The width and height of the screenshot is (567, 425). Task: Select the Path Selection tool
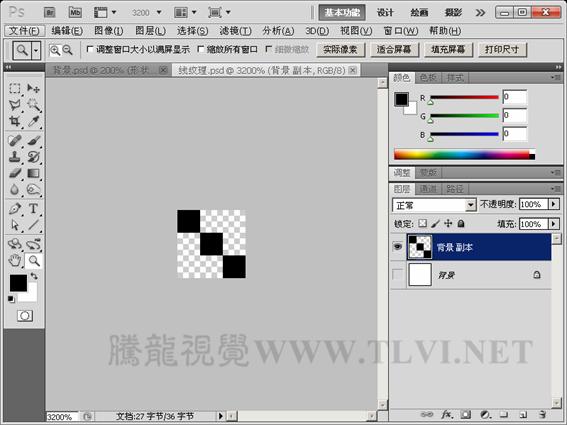pyautogui.click(x=14, y=225)
